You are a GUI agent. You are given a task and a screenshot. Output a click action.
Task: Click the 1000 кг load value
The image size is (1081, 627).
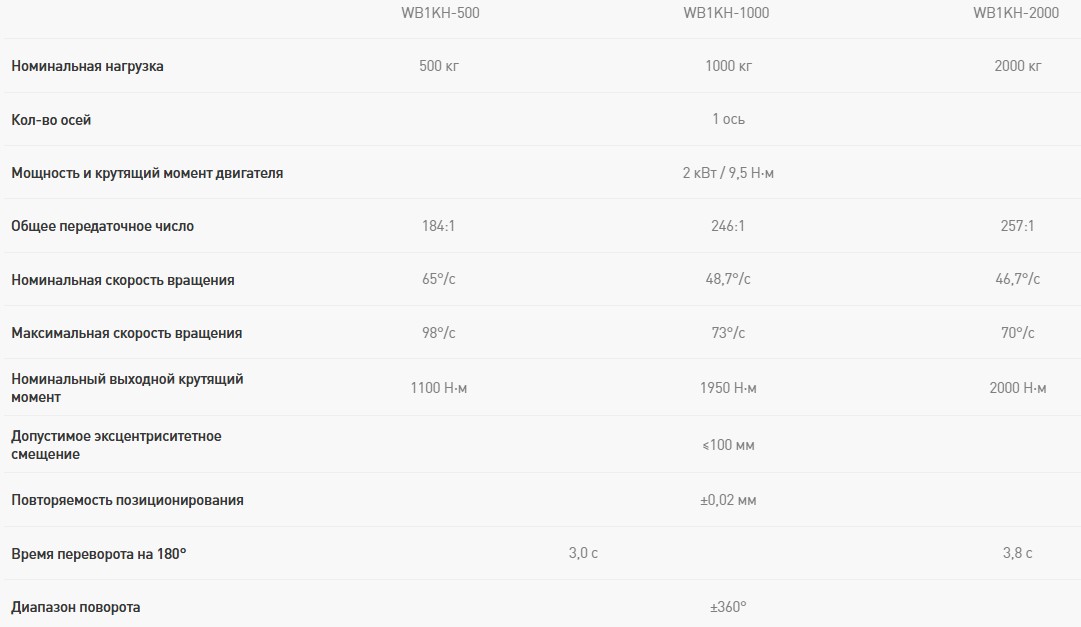728,66
